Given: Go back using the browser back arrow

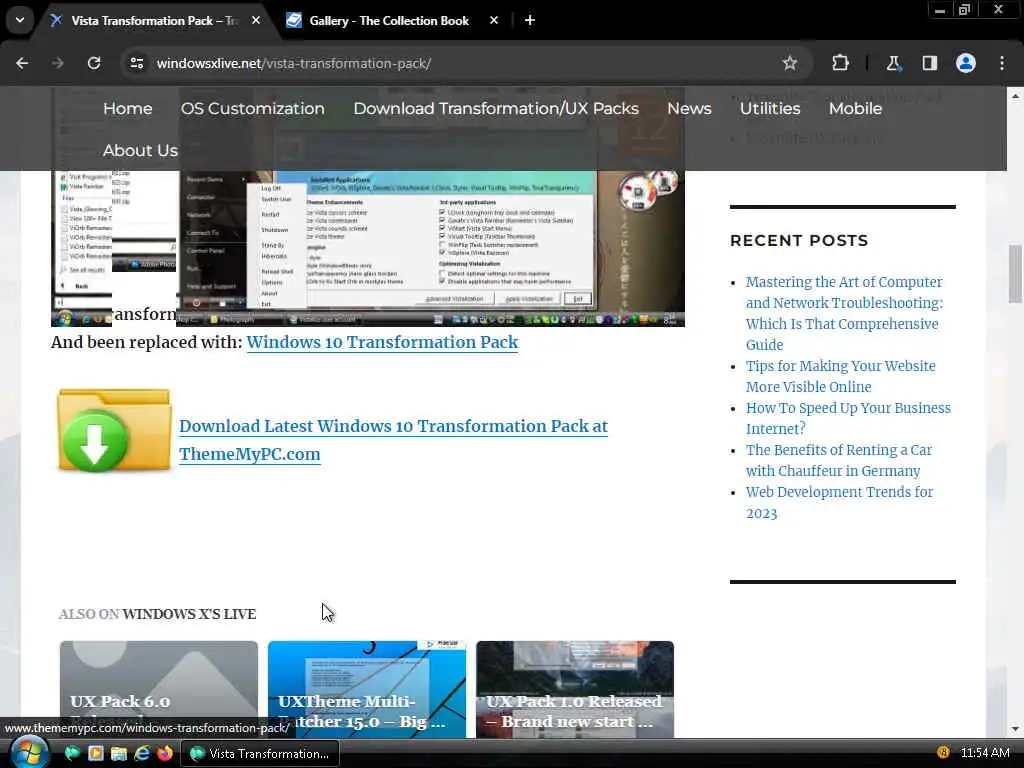Looking at the screenshot, I should coord(22,63).
